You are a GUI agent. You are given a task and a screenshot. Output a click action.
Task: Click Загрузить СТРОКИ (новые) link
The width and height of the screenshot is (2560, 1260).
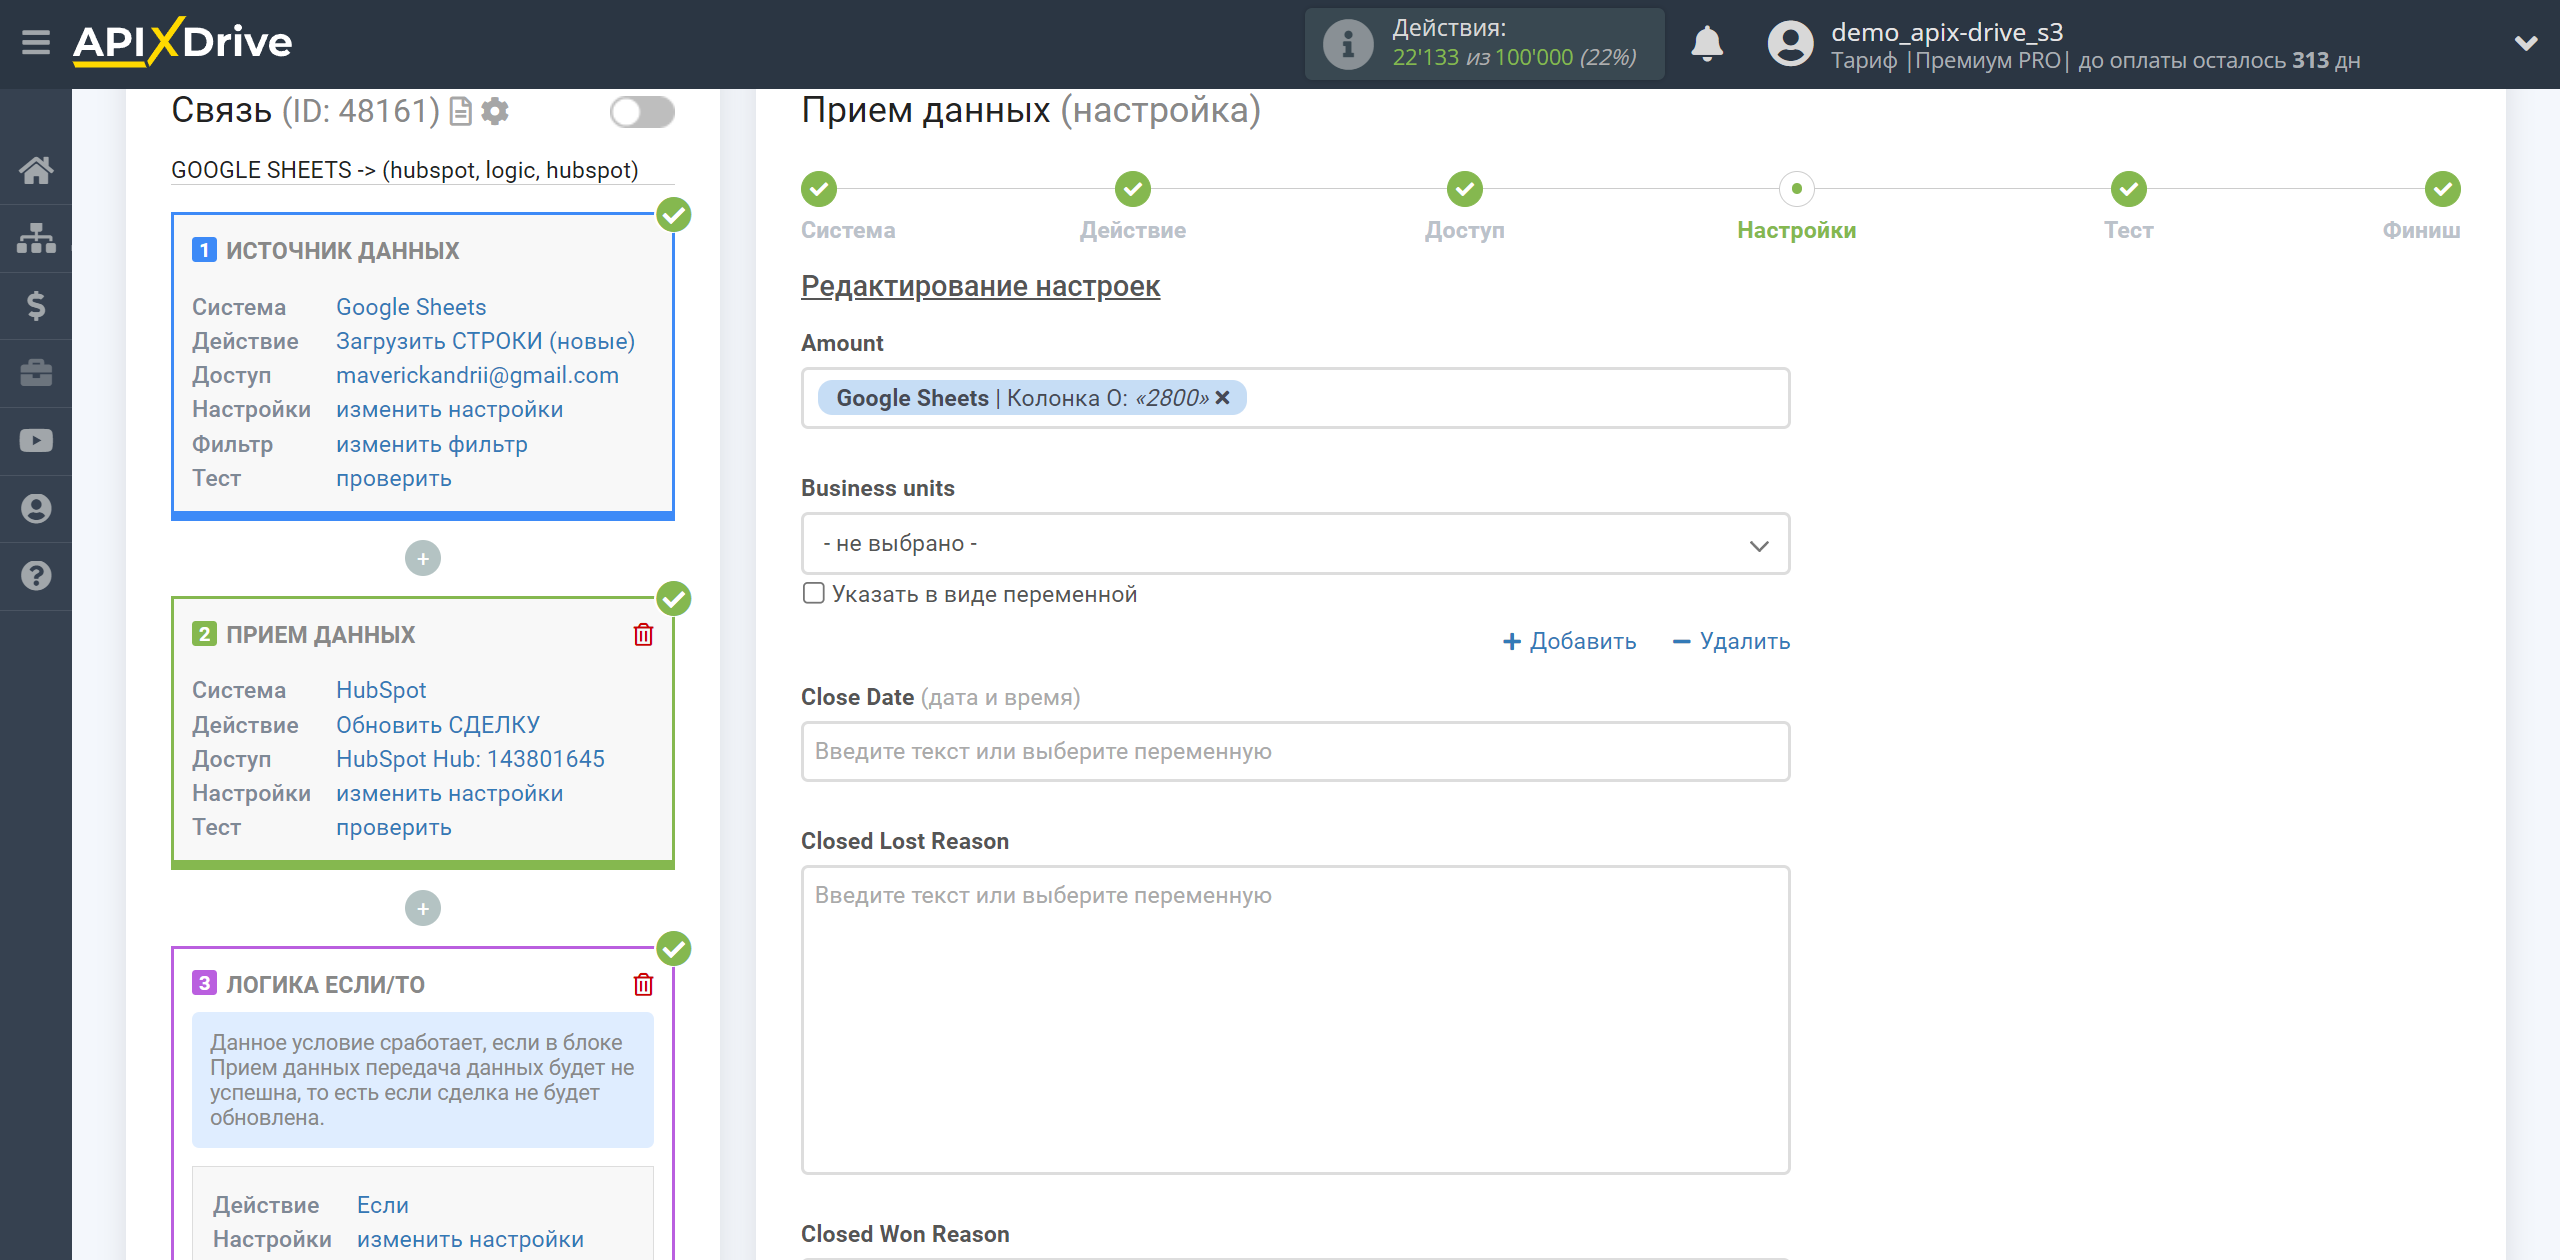pos(485,341)
